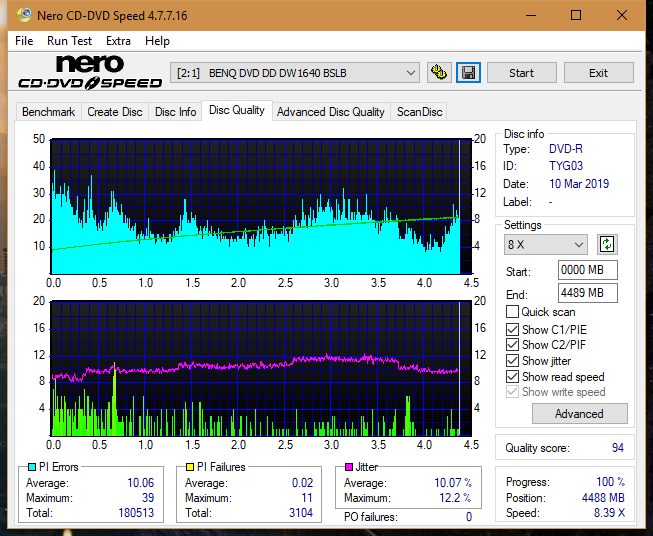Viewport: 653px width, 536px height.
Task: Click PI Errors total 180513
Action: pyautogui.click(x=136, y=513)
